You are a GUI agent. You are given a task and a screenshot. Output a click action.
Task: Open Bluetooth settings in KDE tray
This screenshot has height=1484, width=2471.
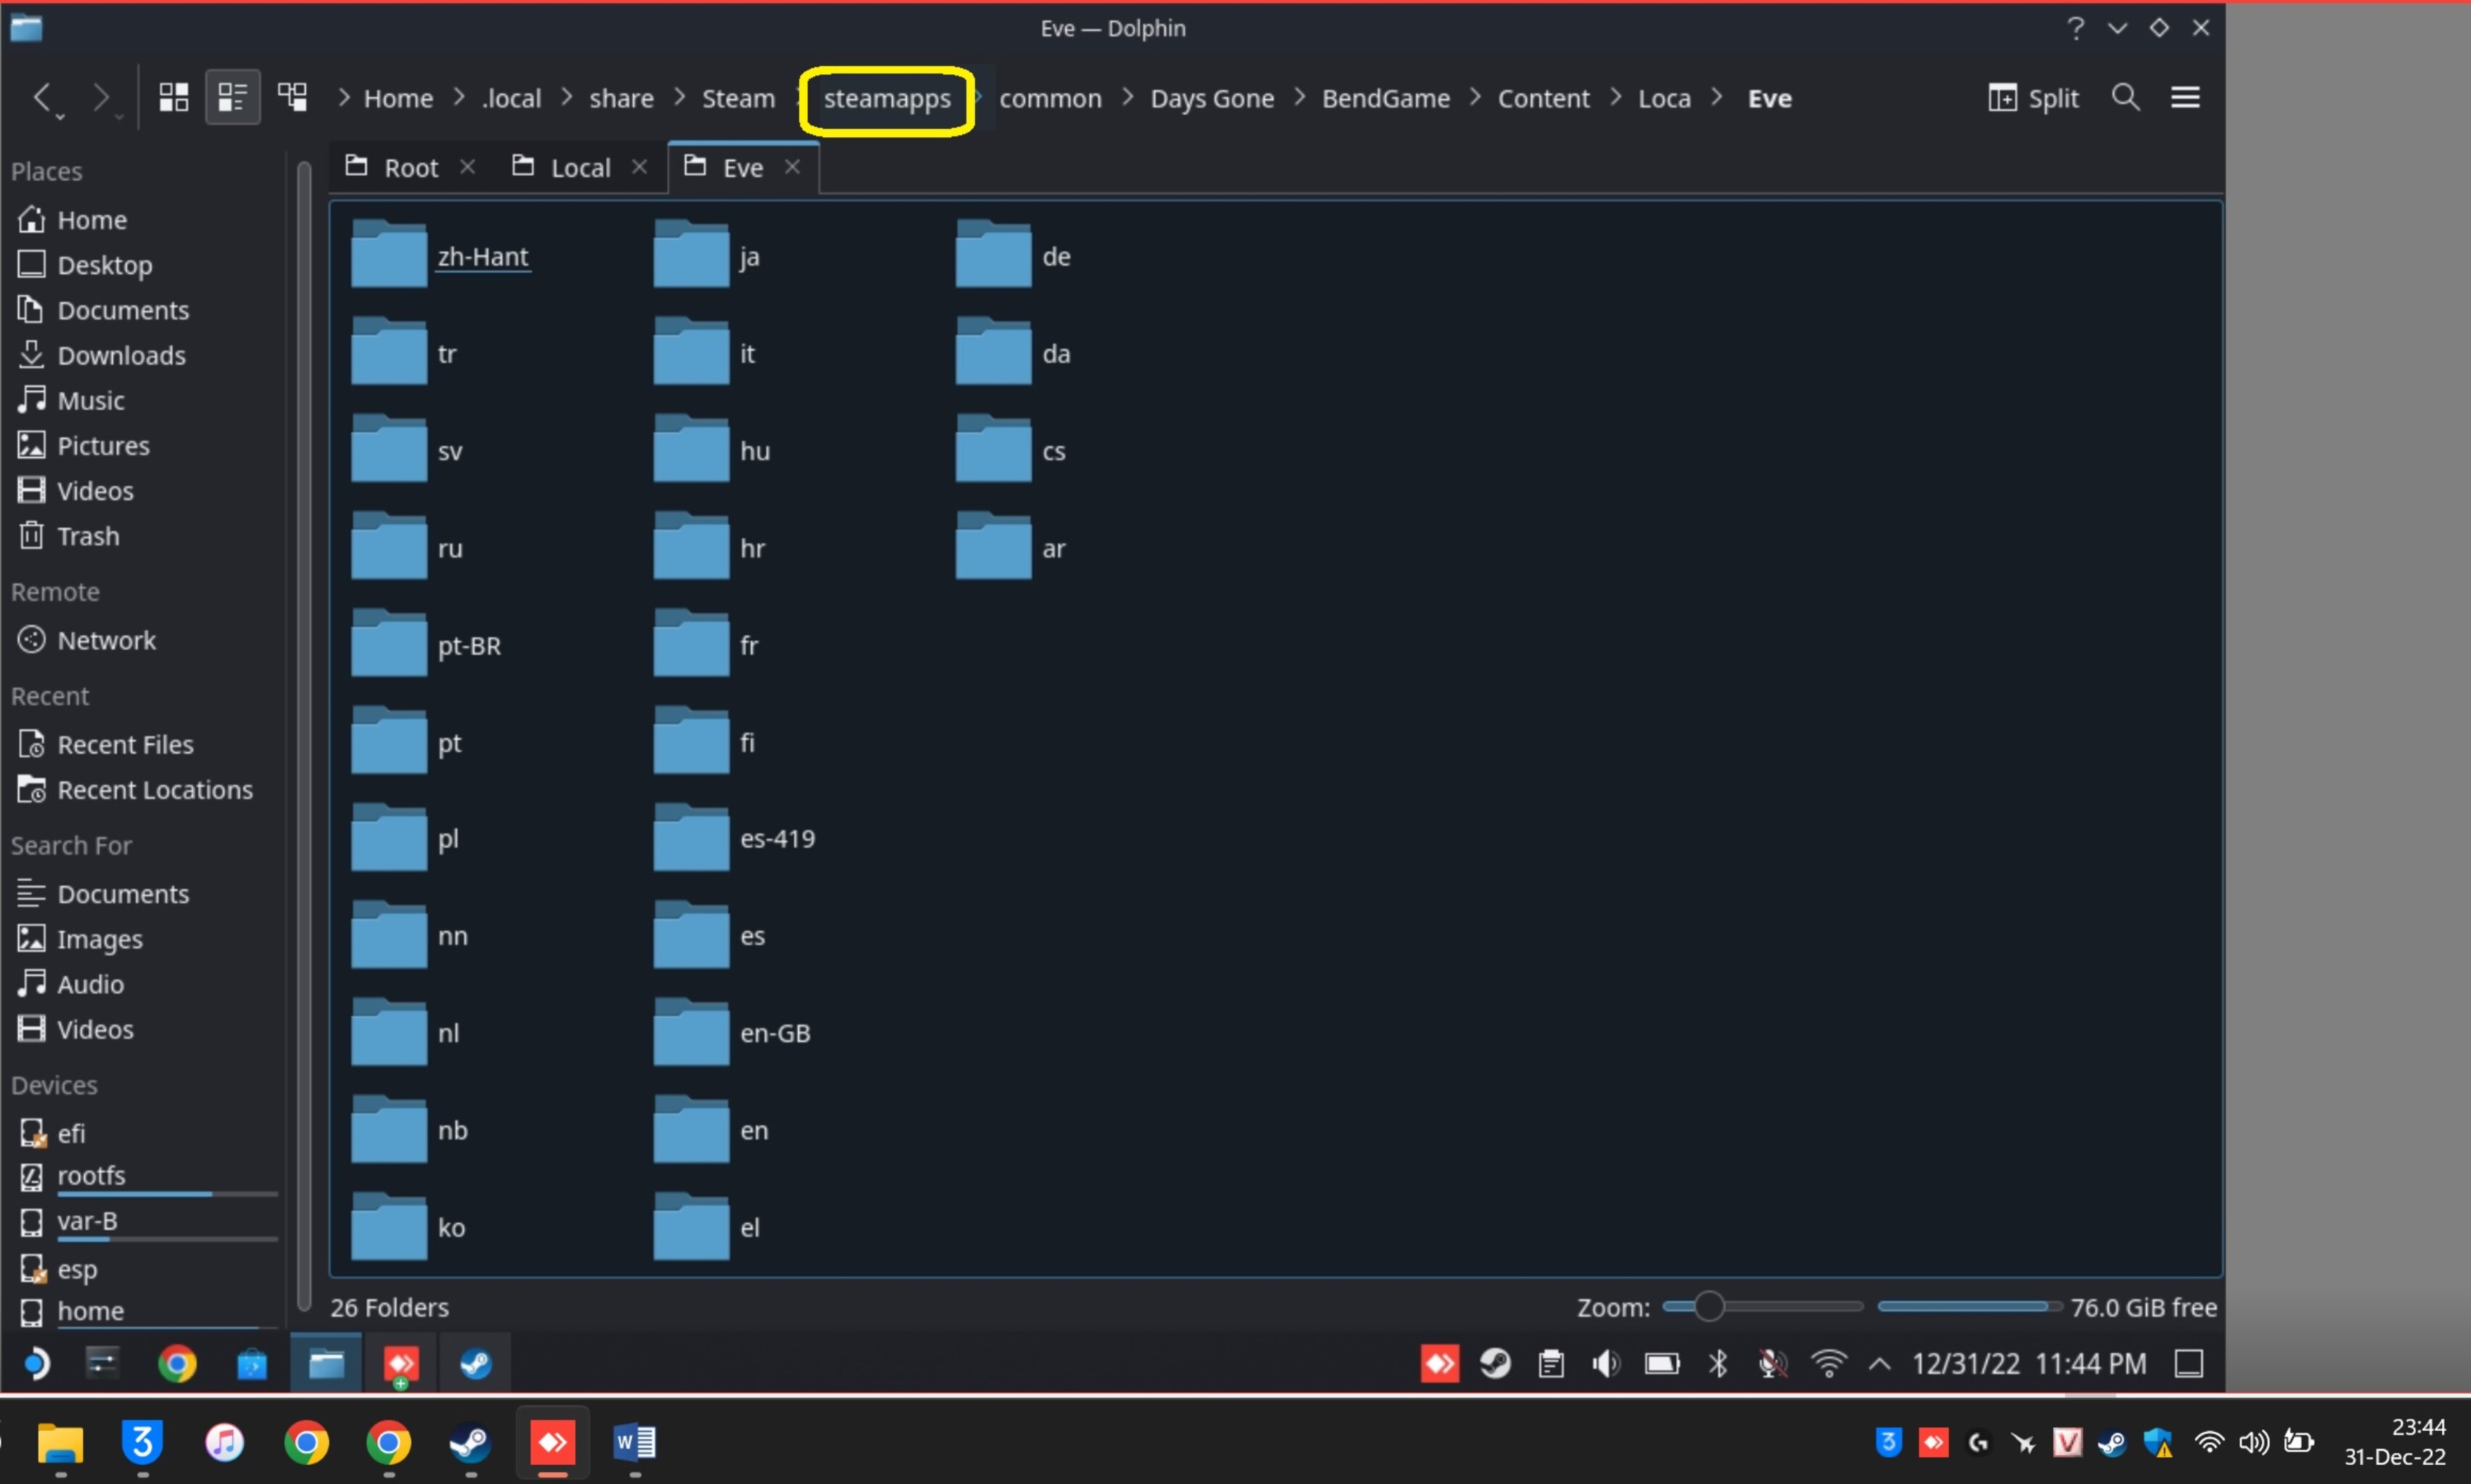click(x=1717, y=1363)
